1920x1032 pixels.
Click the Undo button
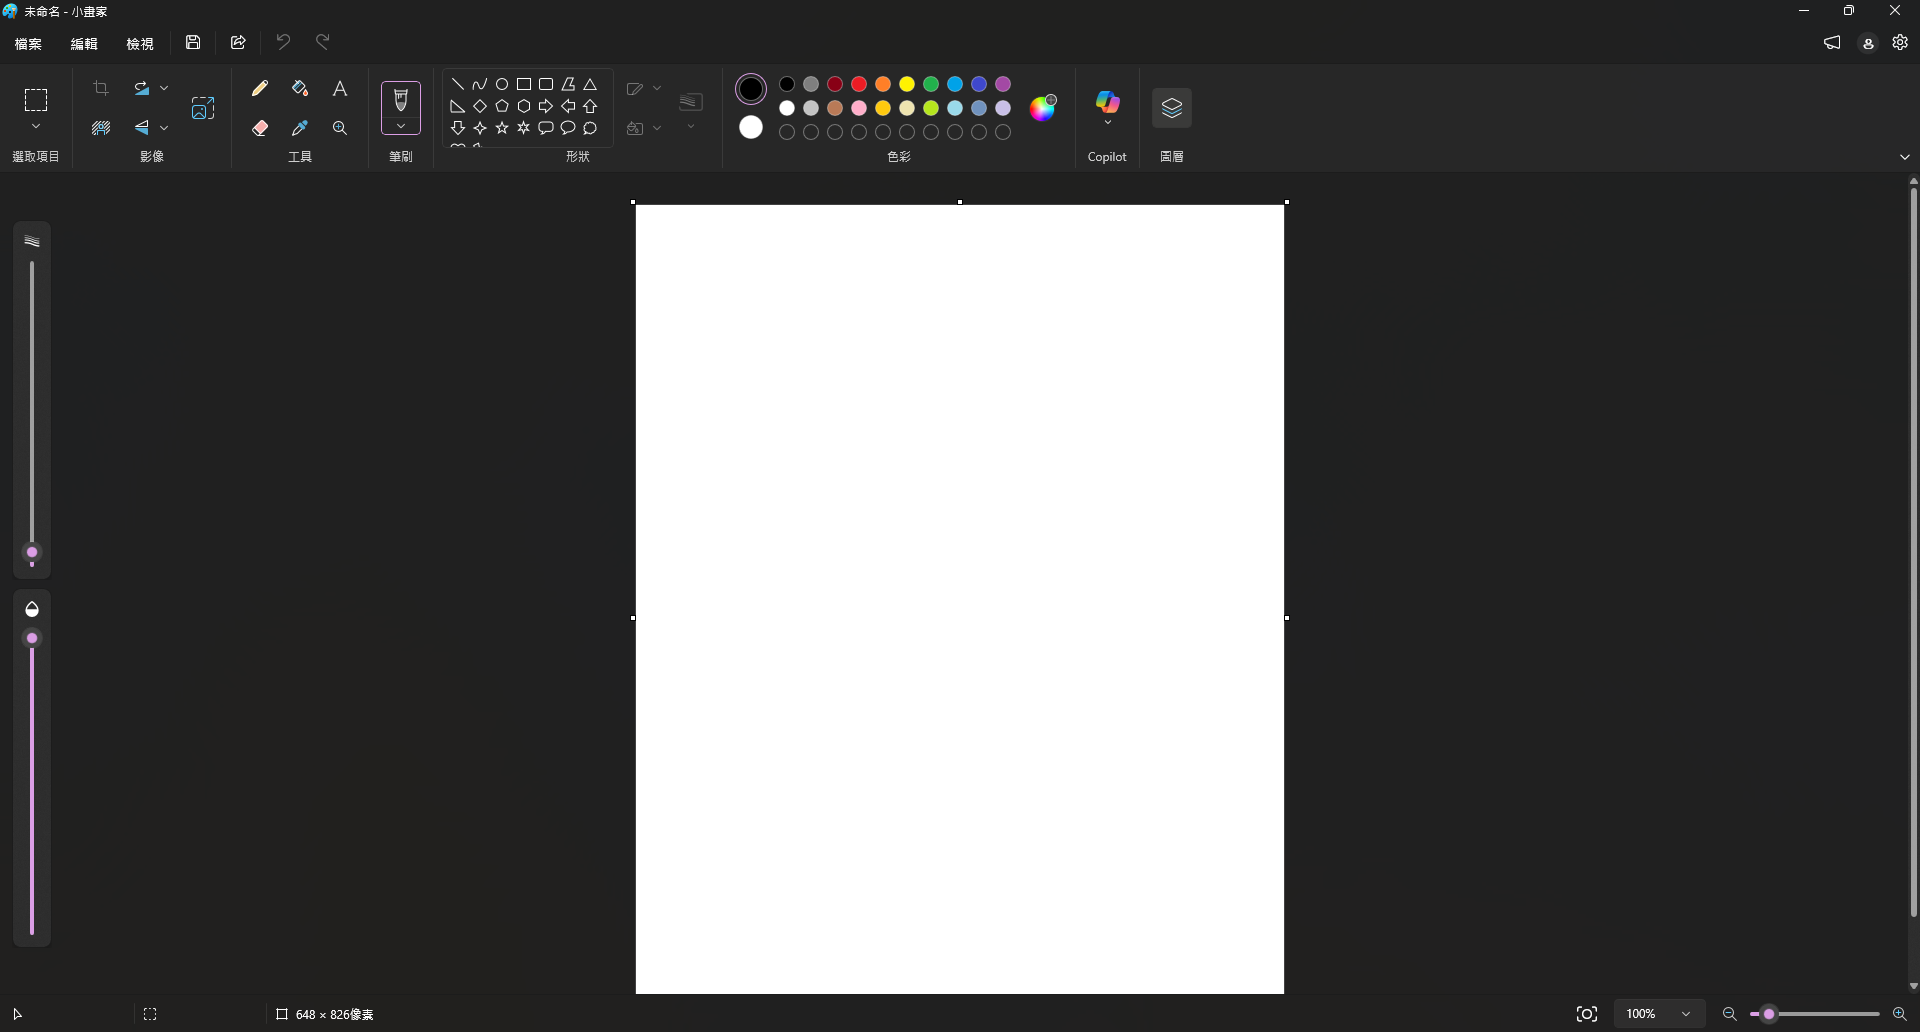[x=283, y=42]
